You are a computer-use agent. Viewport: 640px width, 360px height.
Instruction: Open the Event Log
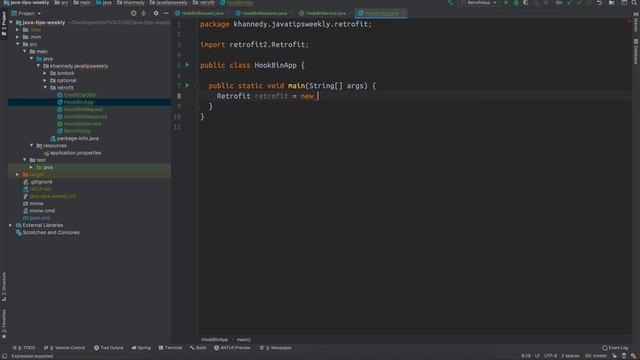[x=615, y=348]
